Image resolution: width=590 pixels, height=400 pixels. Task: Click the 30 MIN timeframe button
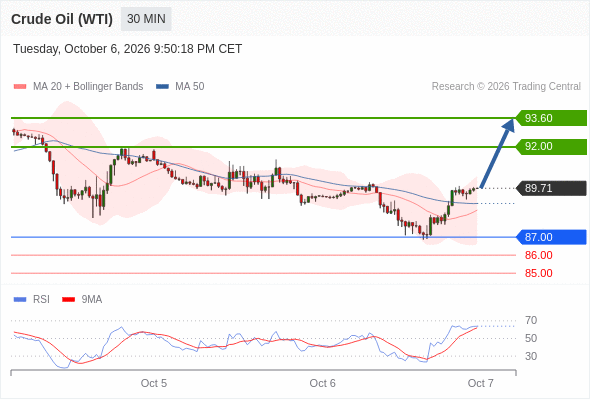(x=146, y=19)
